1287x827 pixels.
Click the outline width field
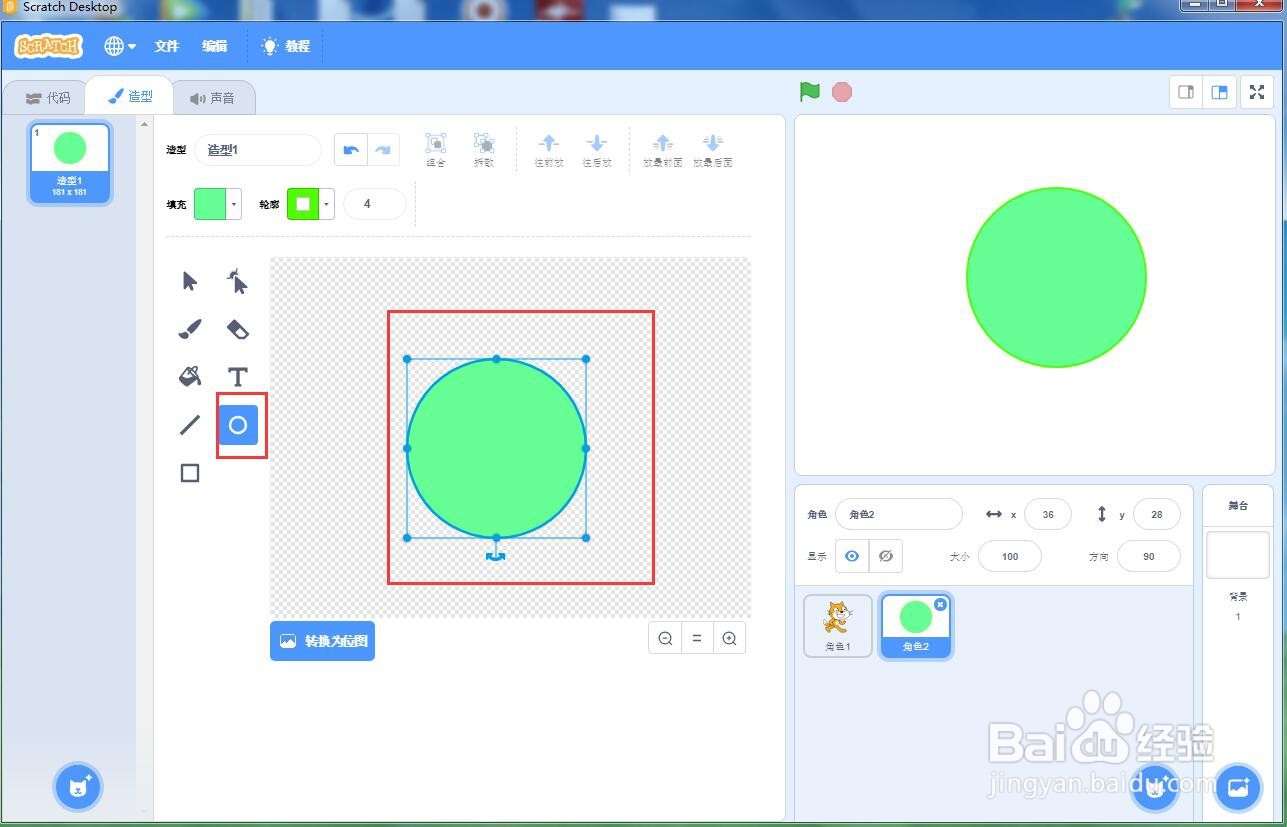pyautogui.click(x=375, y=204)
